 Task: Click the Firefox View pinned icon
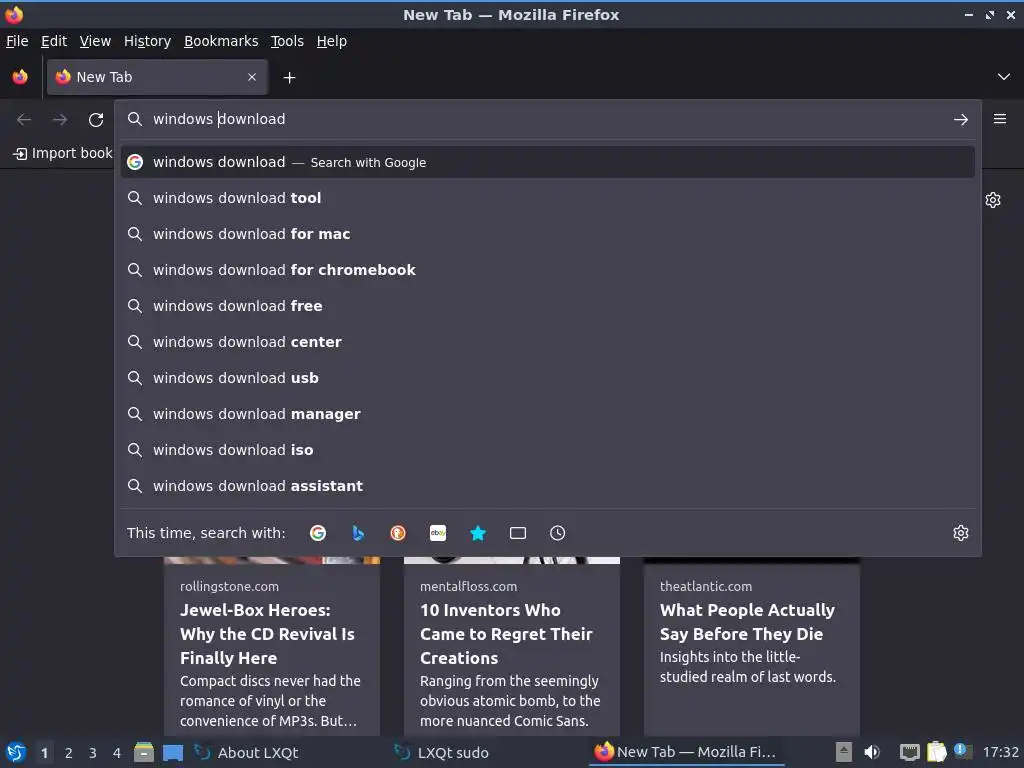[x=20, y=77]
